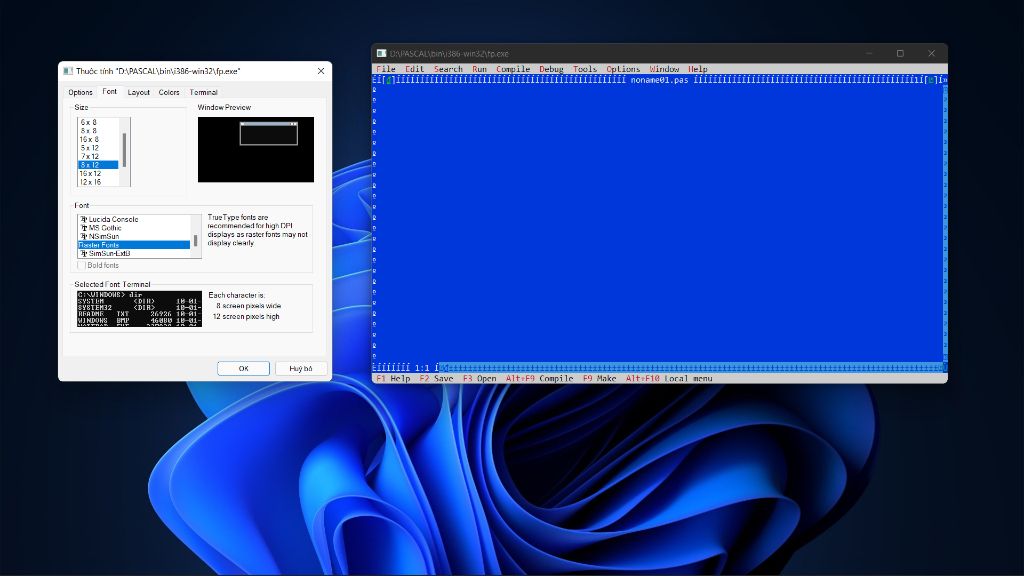Screen dimensions: 1024x576
Task: Click the Window Preview thumbnail
Action: (x=256, y=150)
